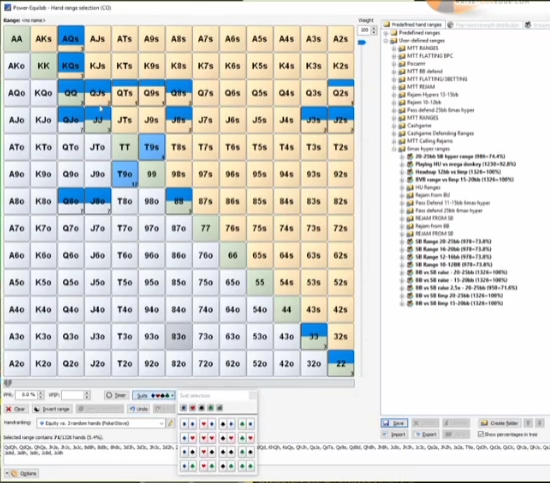Expand the 'MTT BB defend' folder

coord(394,72)
